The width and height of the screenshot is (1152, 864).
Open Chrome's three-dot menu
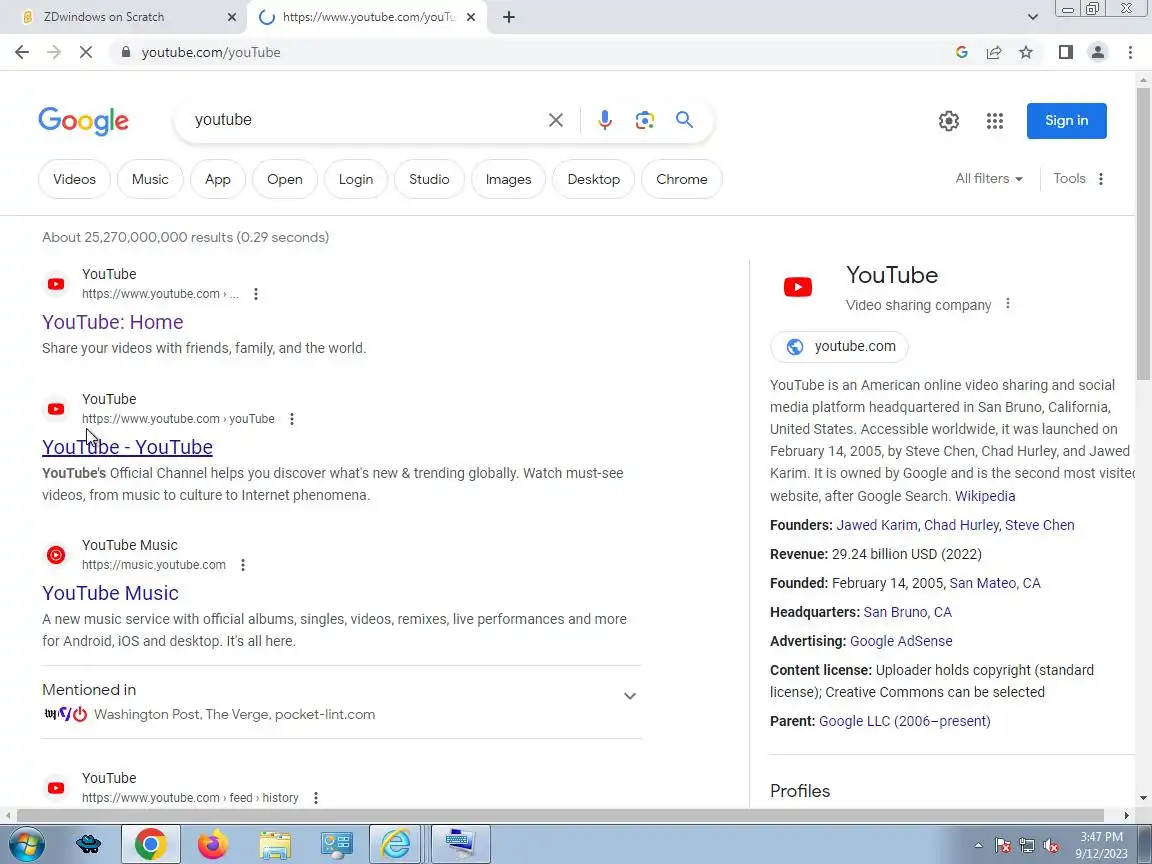coord(1130,52)
